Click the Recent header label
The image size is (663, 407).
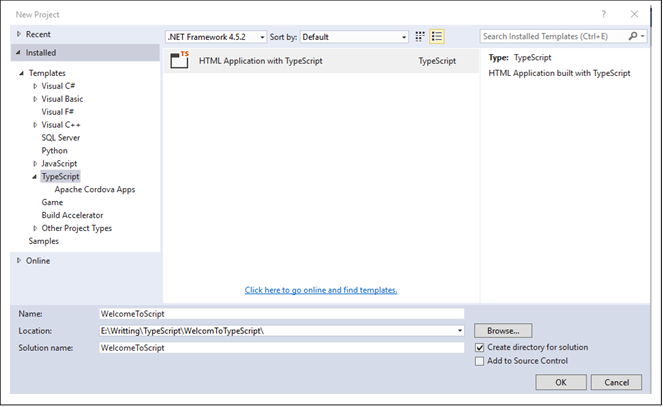[x=38, y=34]
